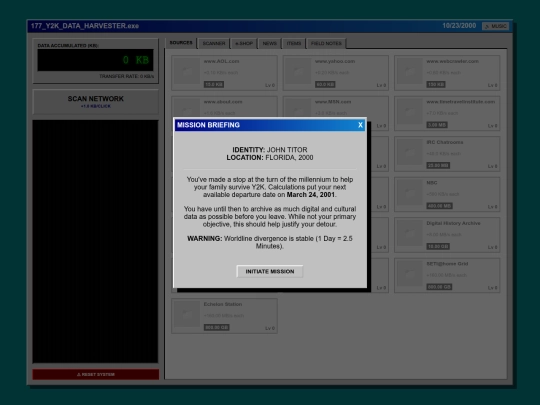Click the SETI@home Grid thumbnail icon
This screenshot has width=540, height=405.
[410, 274]
